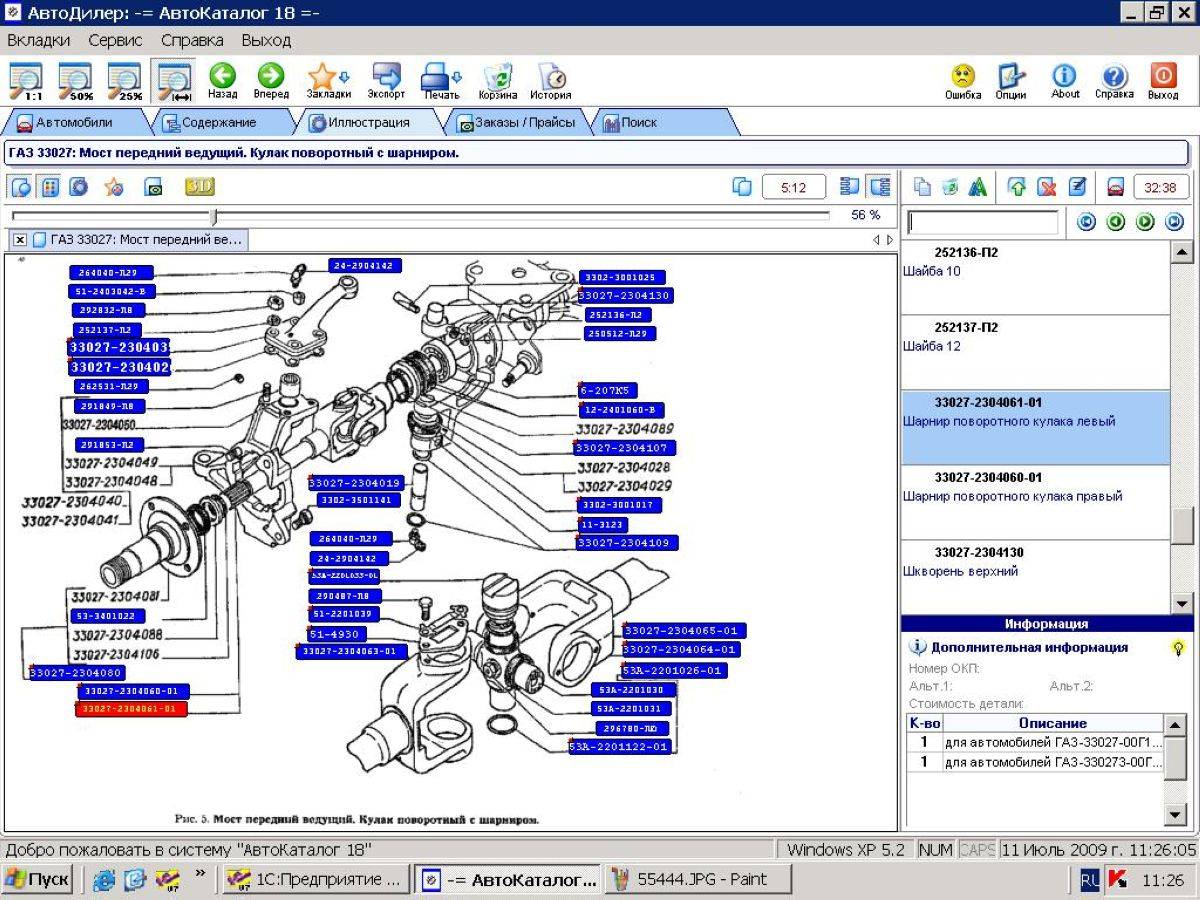Expand the Закладки bookmarks dropdown
Viewport: 1200px width, 900px height.
(x=345, y=76)
